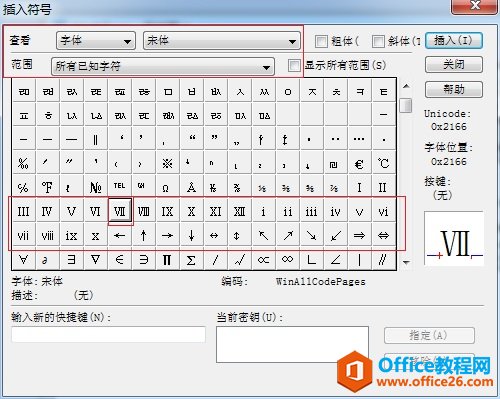Screen dimensions: 500x399
Task: Select the up arrow symbol
Action: (x=144, y=235)
